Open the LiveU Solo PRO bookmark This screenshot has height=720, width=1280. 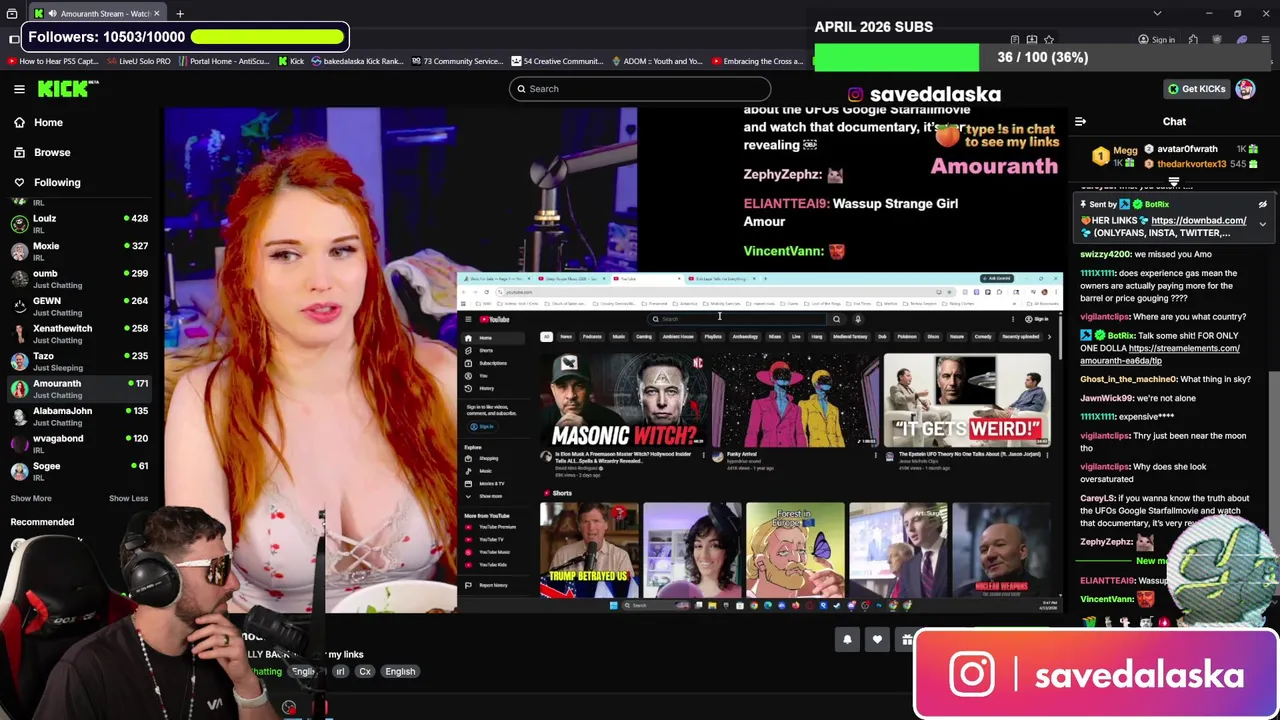tap(139, 61)
